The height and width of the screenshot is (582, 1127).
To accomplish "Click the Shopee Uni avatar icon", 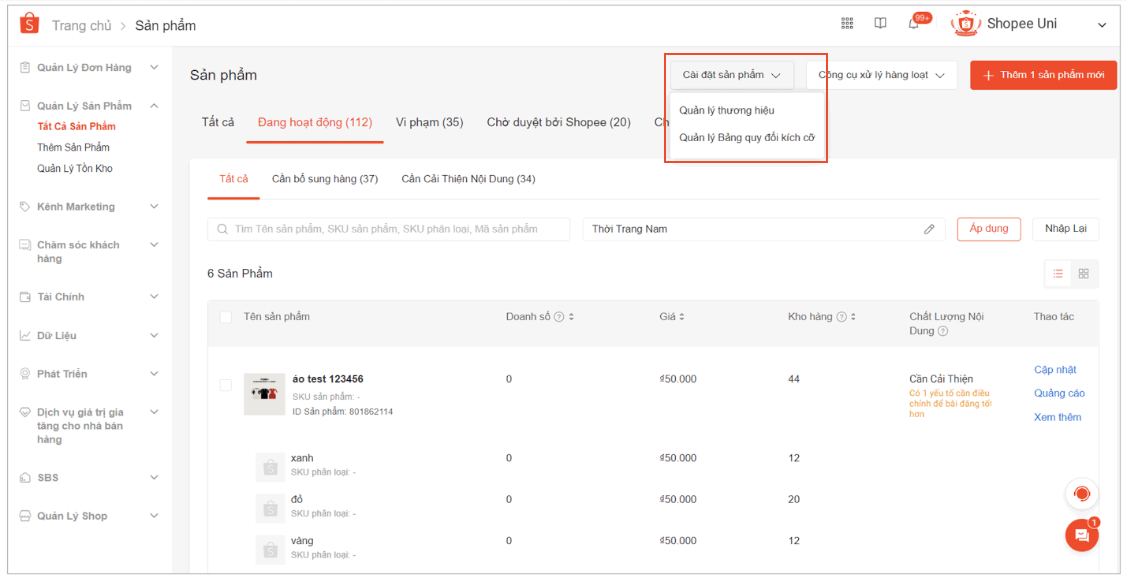I will (x=965, y=24).
